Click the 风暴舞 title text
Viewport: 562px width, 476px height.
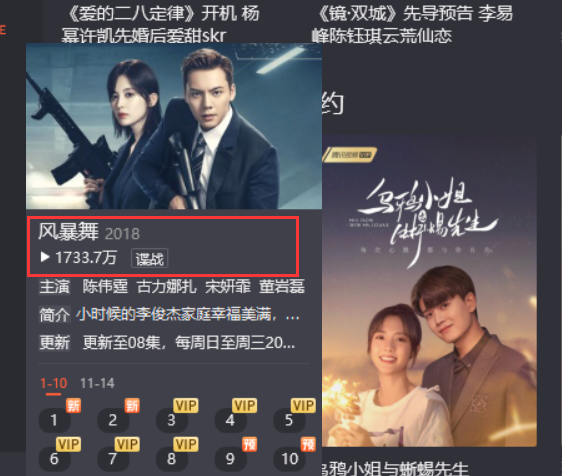(68, 232)
